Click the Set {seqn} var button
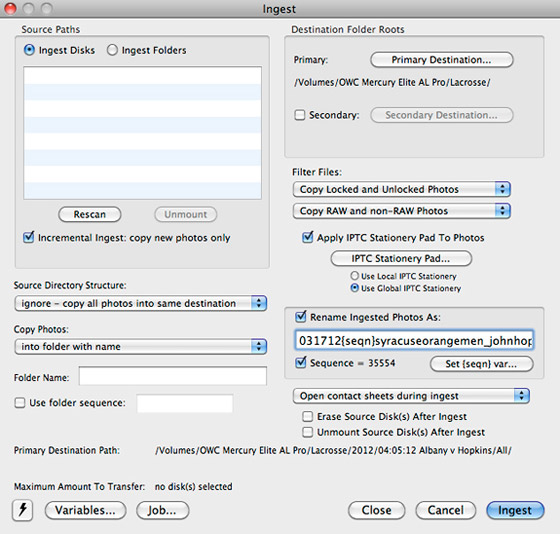 pyautogui.click(x=481, y=364)
